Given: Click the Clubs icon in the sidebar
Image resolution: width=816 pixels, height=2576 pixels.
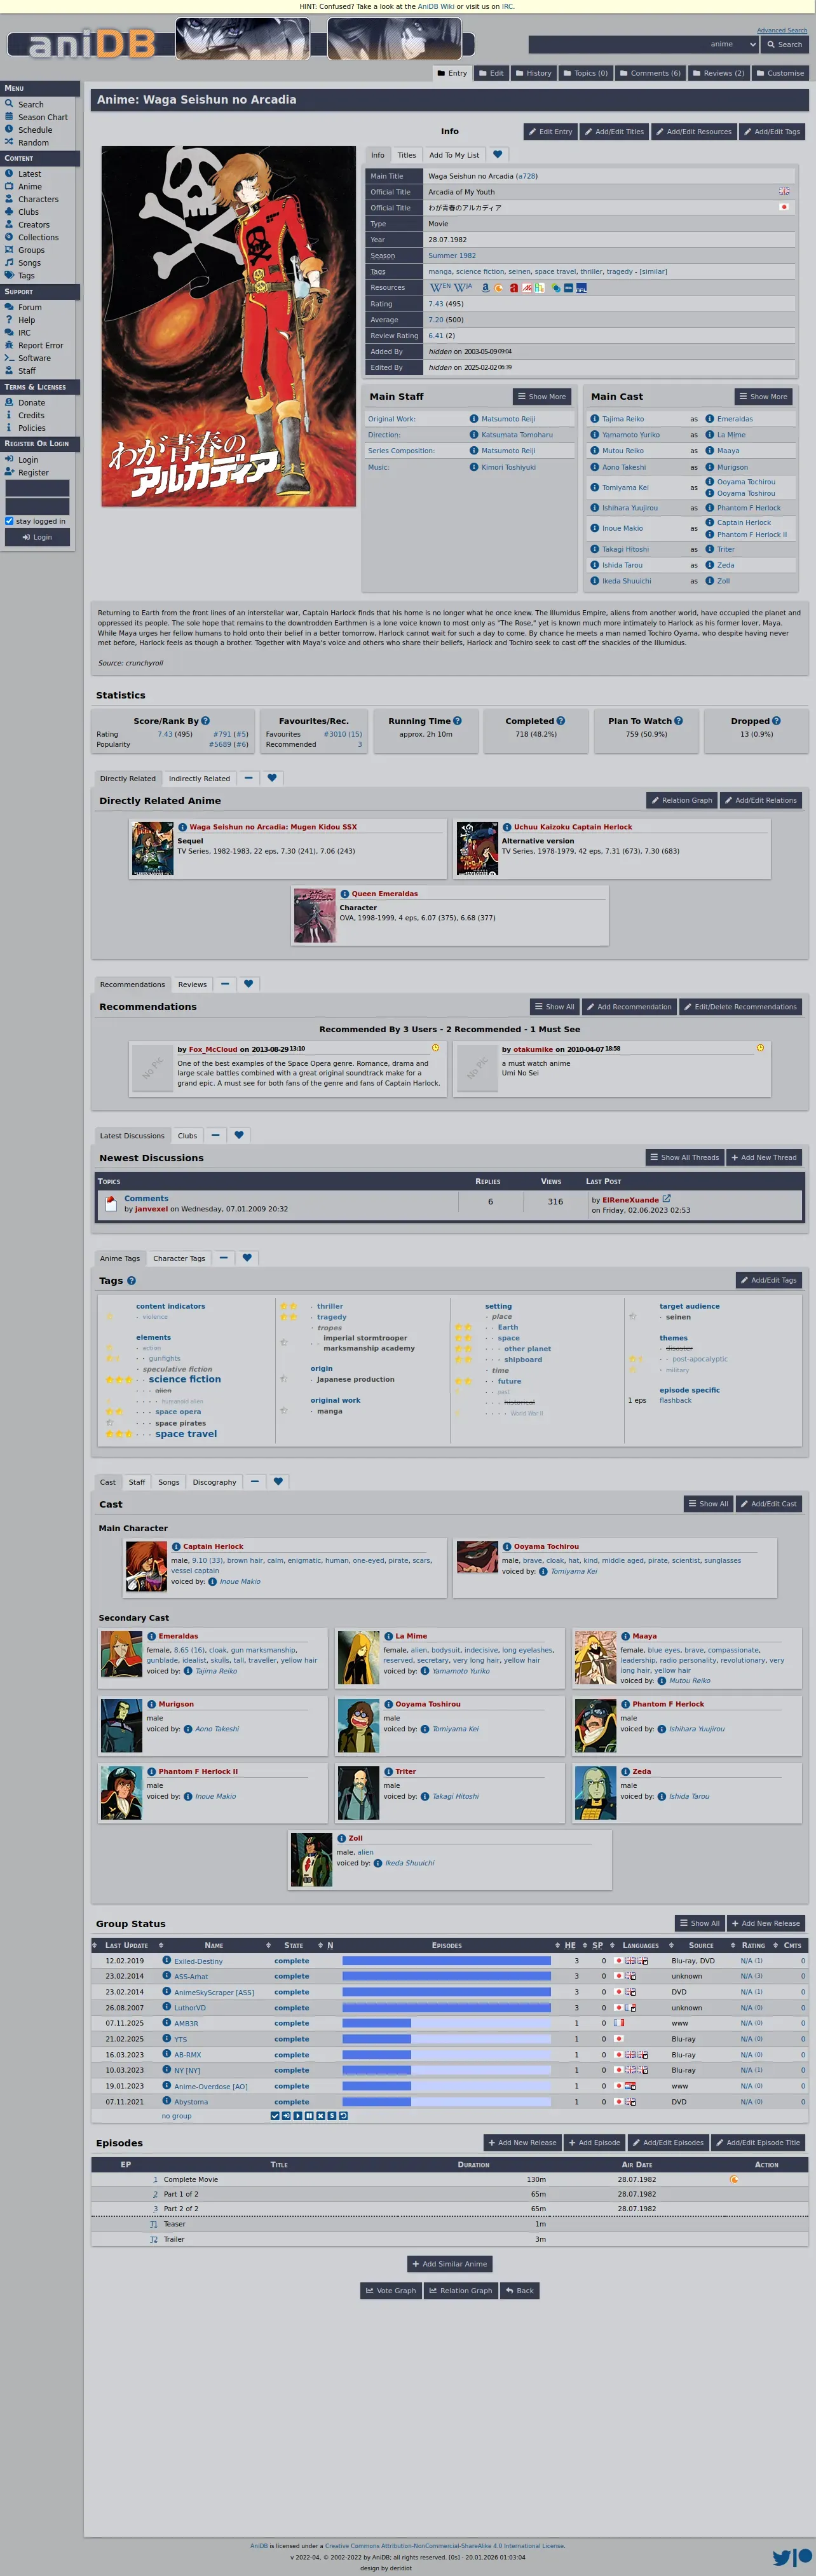Looking at the screenshot, I should 9,212.
